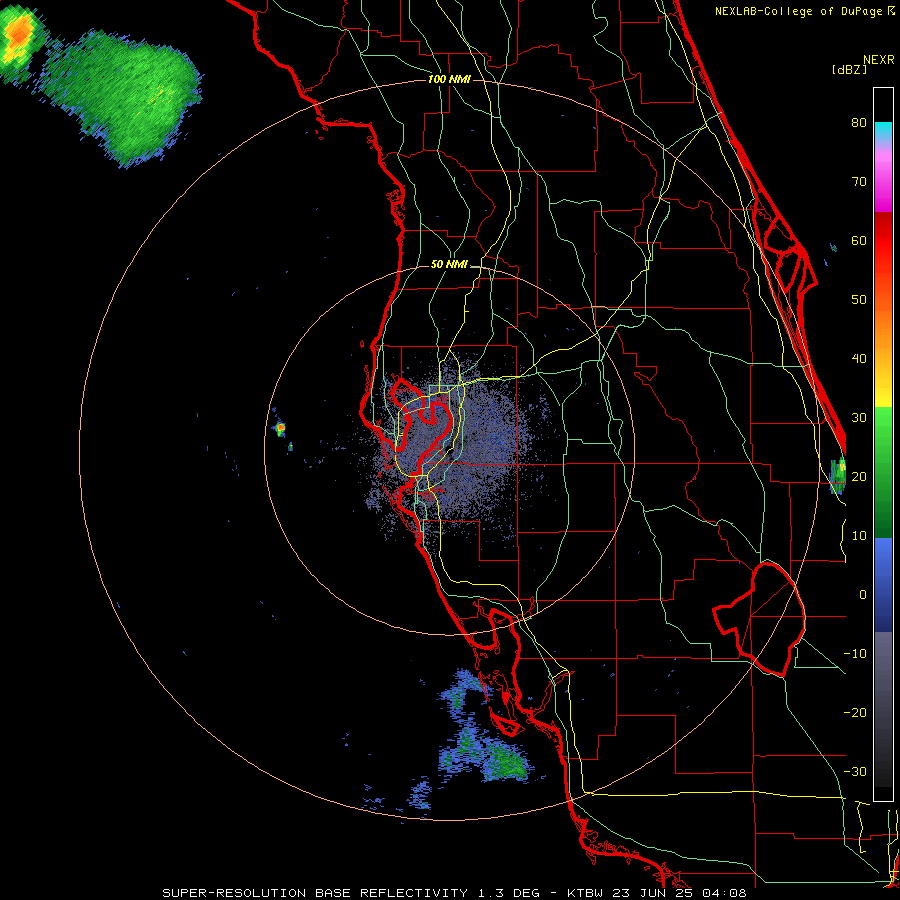
Task: Click the 'KTBW' radar site identifier
Action: pos(586,893)
